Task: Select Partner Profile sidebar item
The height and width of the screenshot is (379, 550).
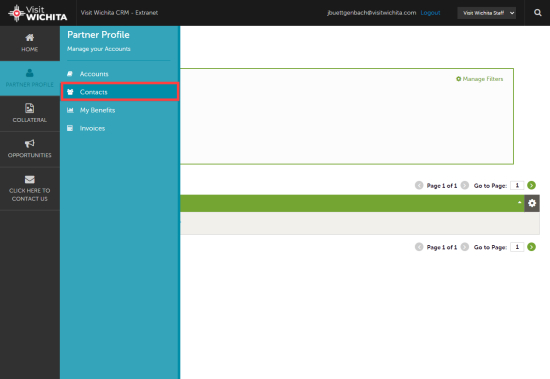Action: 30,78
